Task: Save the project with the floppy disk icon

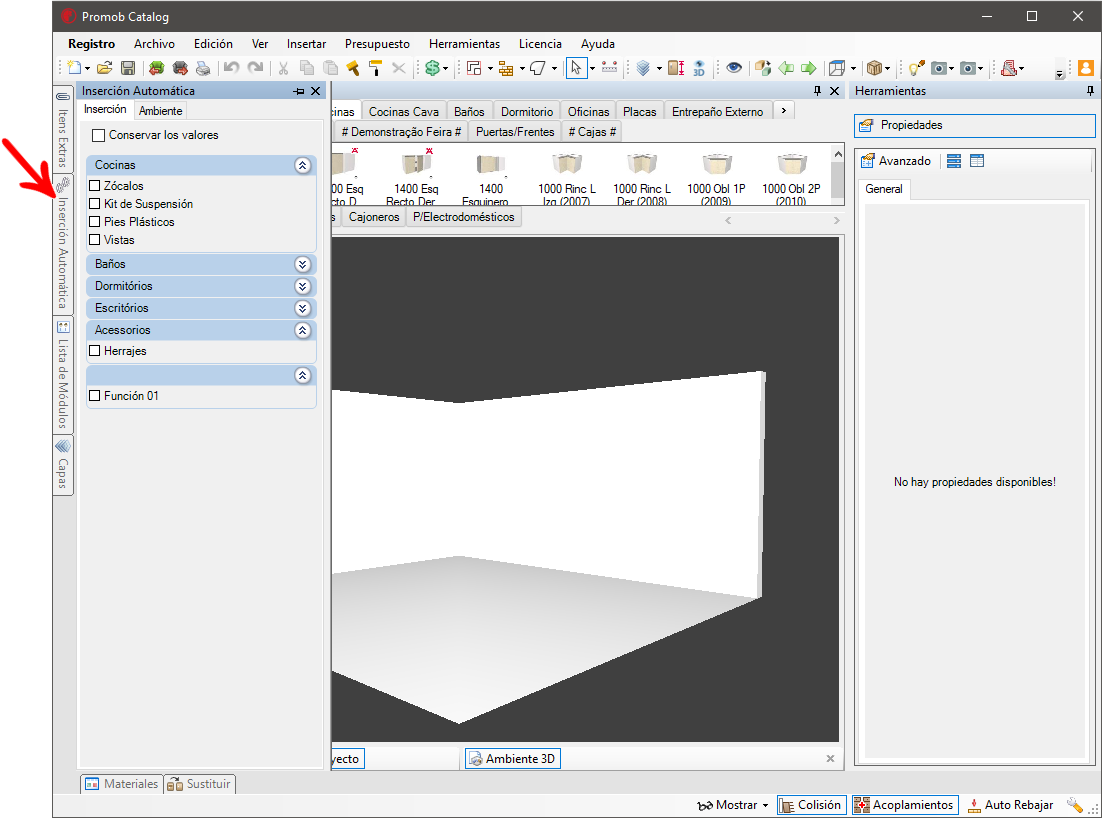Action: point(128,68)
